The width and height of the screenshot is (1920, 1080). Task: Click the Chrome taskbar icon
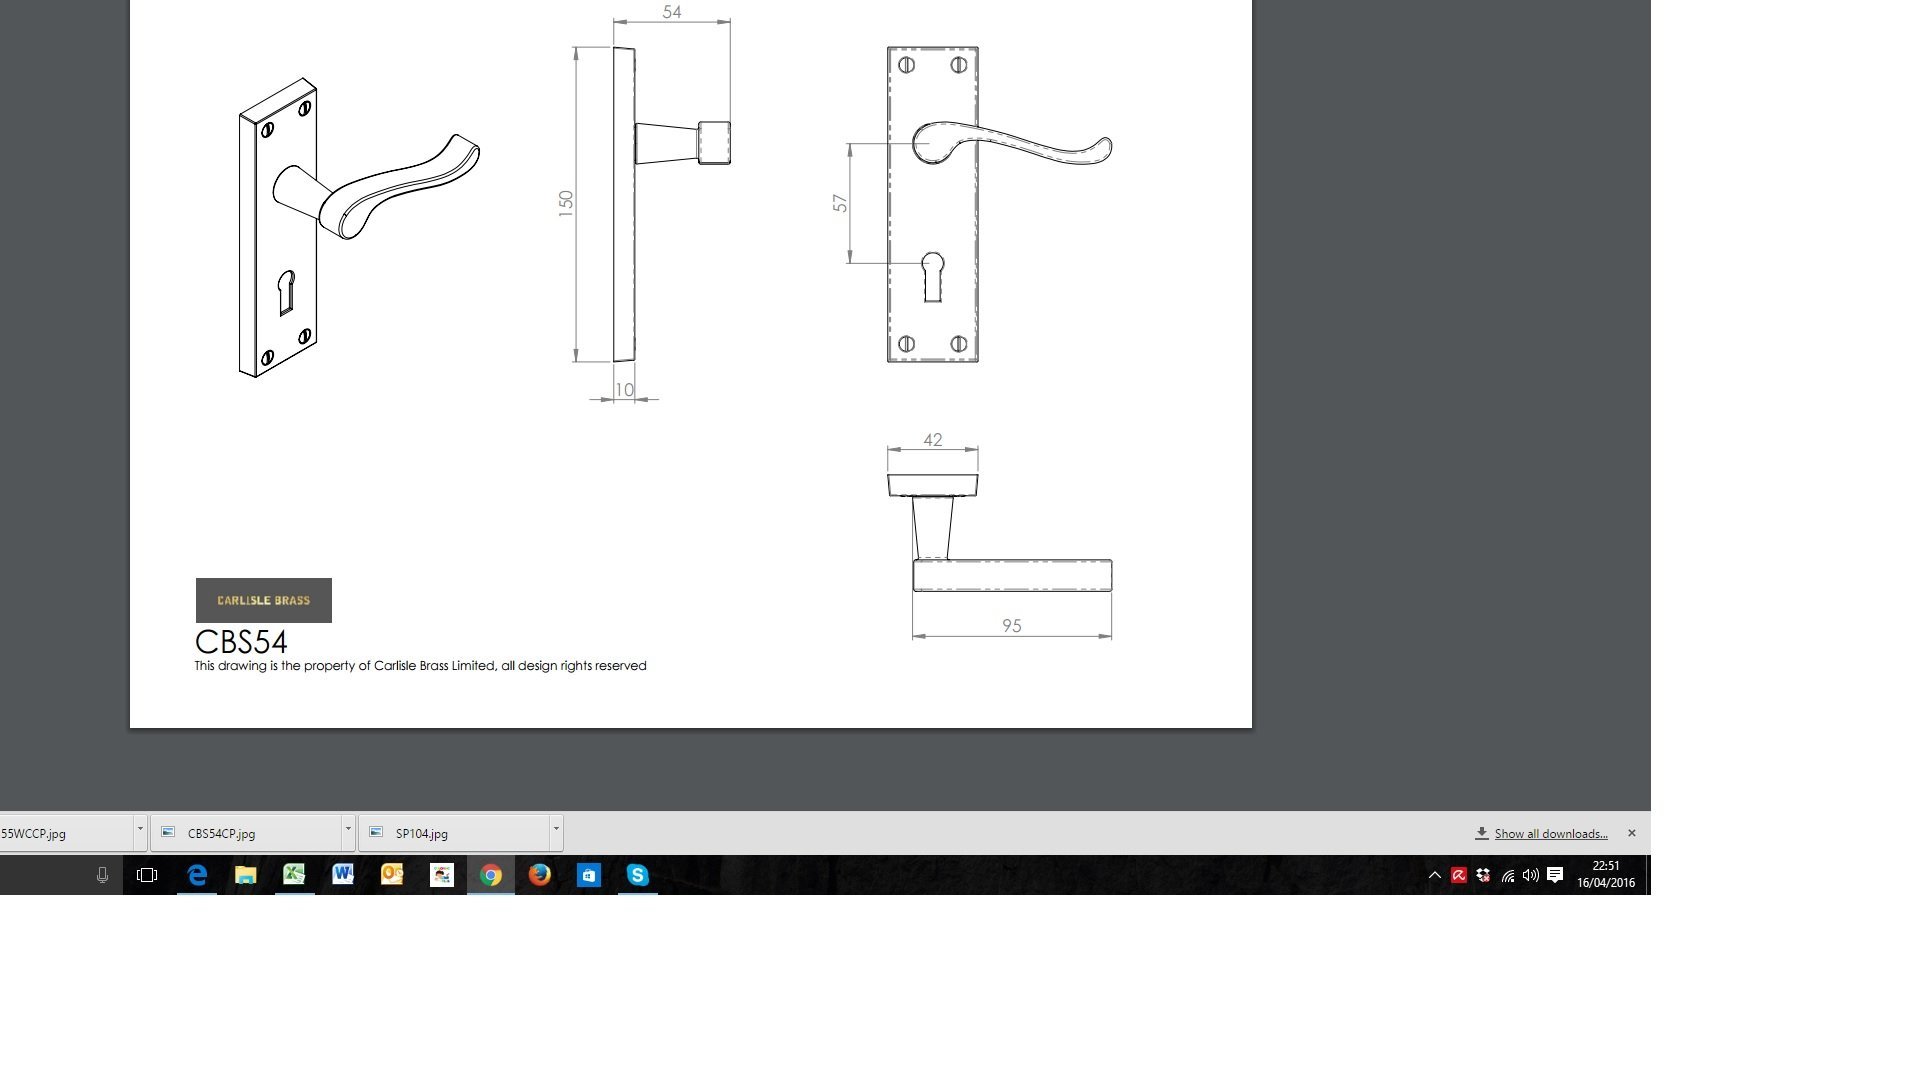(x=490, y=875)
